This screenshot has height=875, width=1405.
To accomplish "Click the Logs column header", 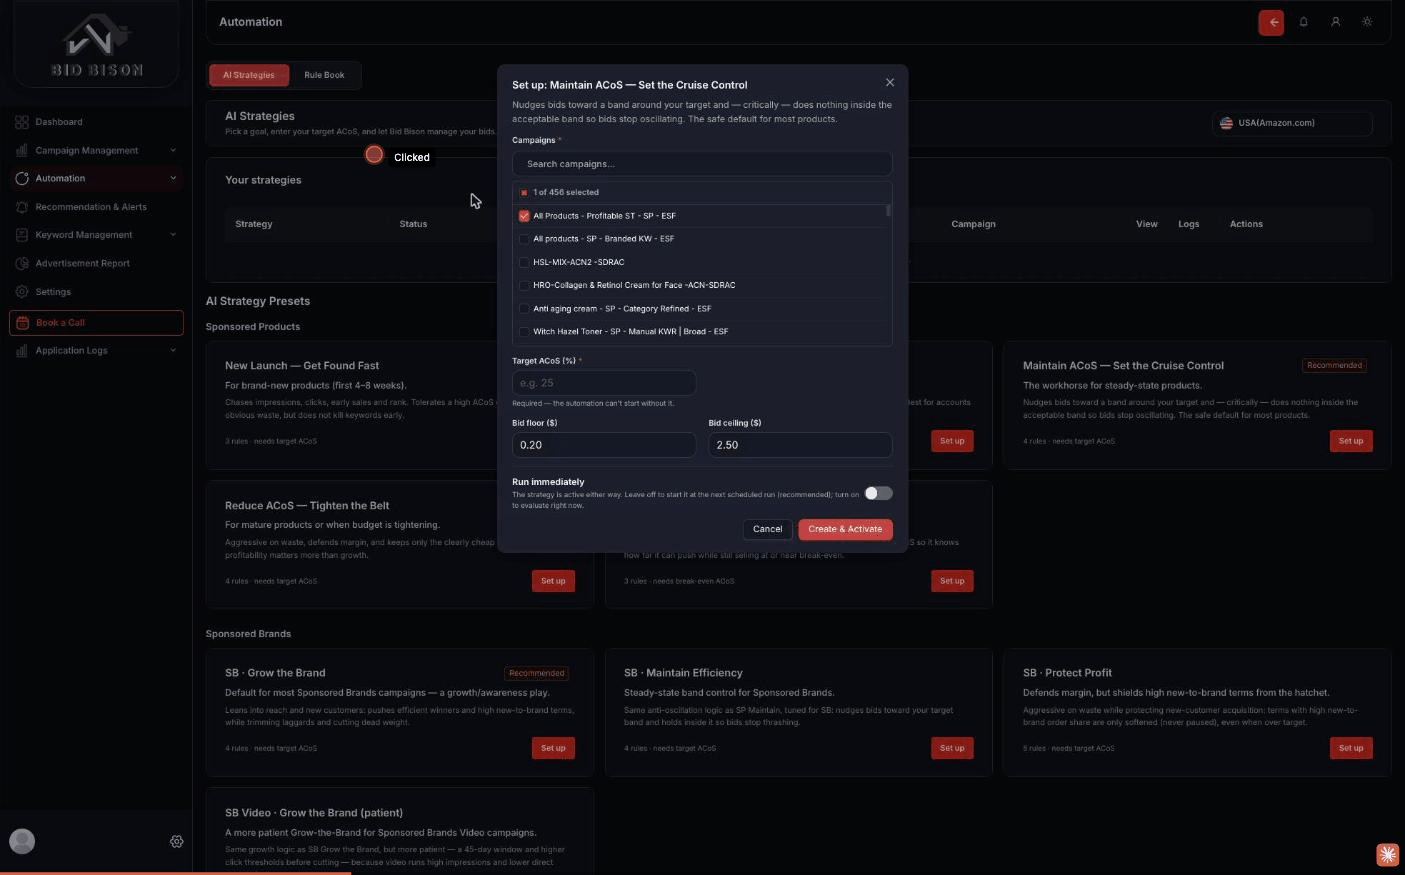I will click(x=1188, y=224).
